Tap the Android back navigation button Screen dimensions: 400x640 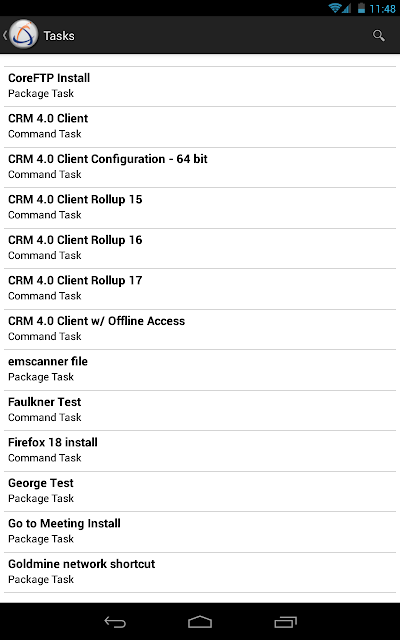pos(115,622)
